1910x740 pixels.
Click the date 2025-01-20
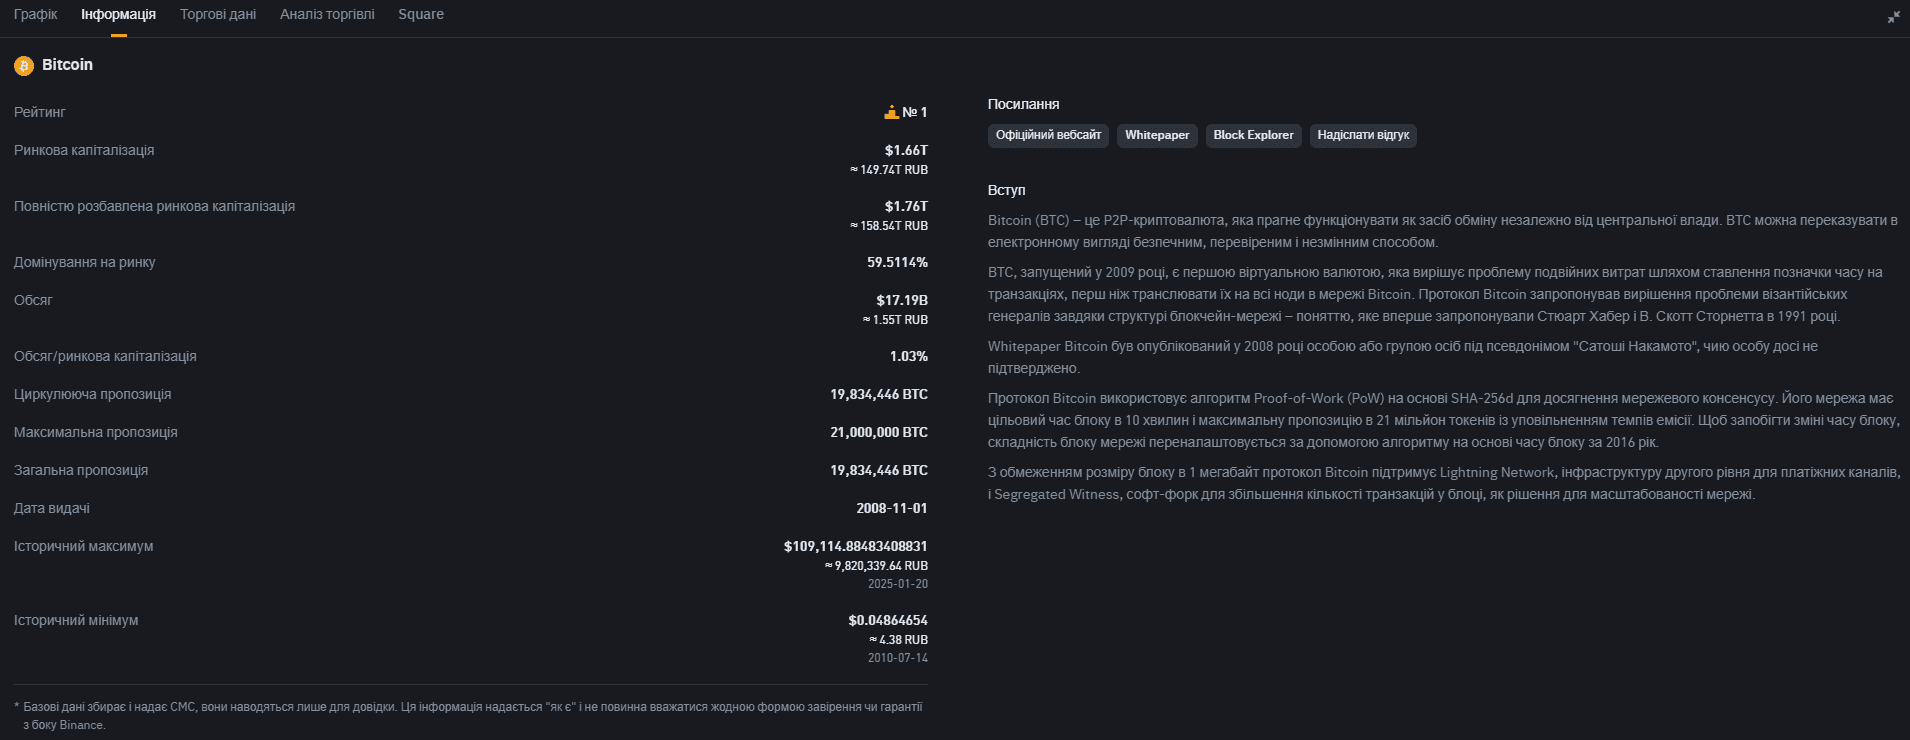click(x=898, y=584)
